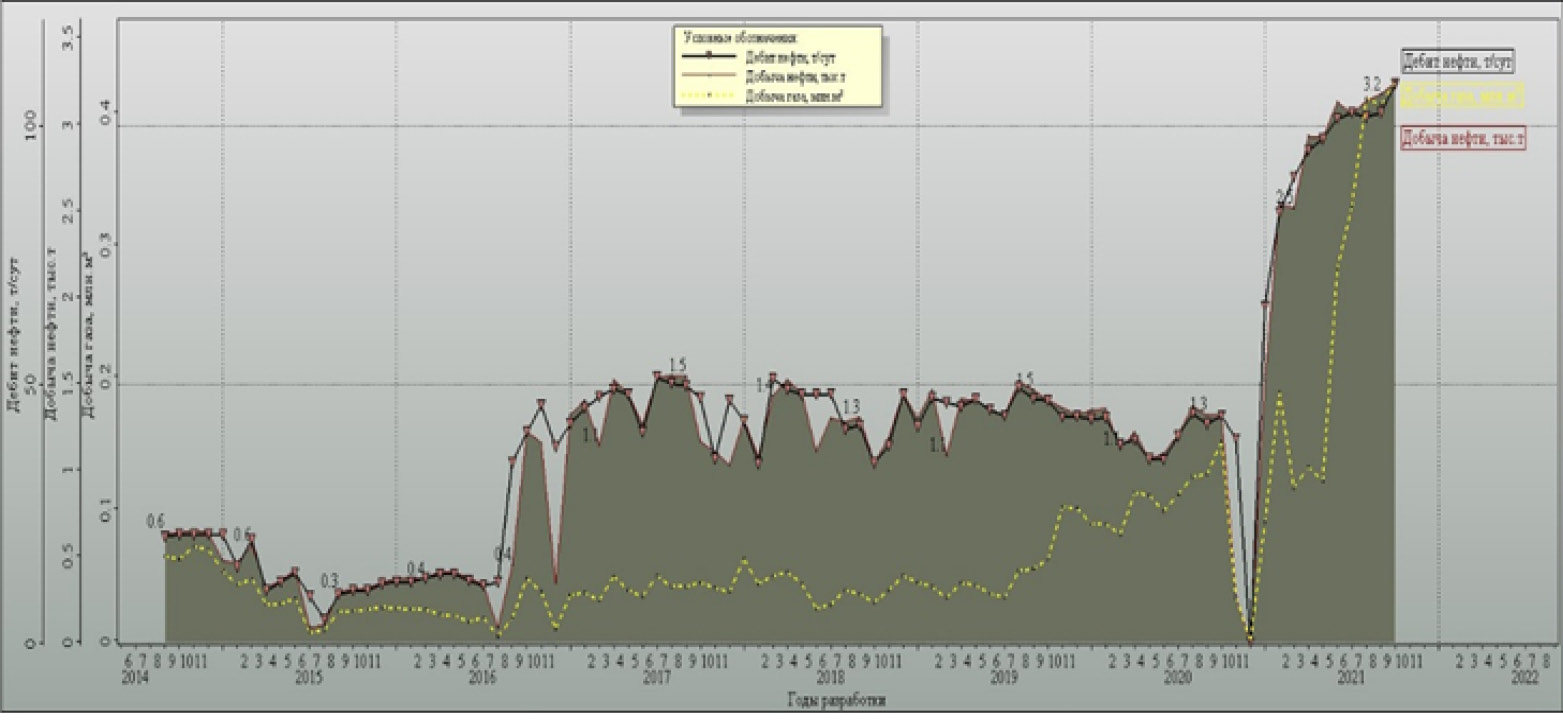Image resolution: width=1563 pixels, height=722 pixels.
Task: Click the black line marker for Дебит нефти in the legend
Action: [x=710, y=57]
